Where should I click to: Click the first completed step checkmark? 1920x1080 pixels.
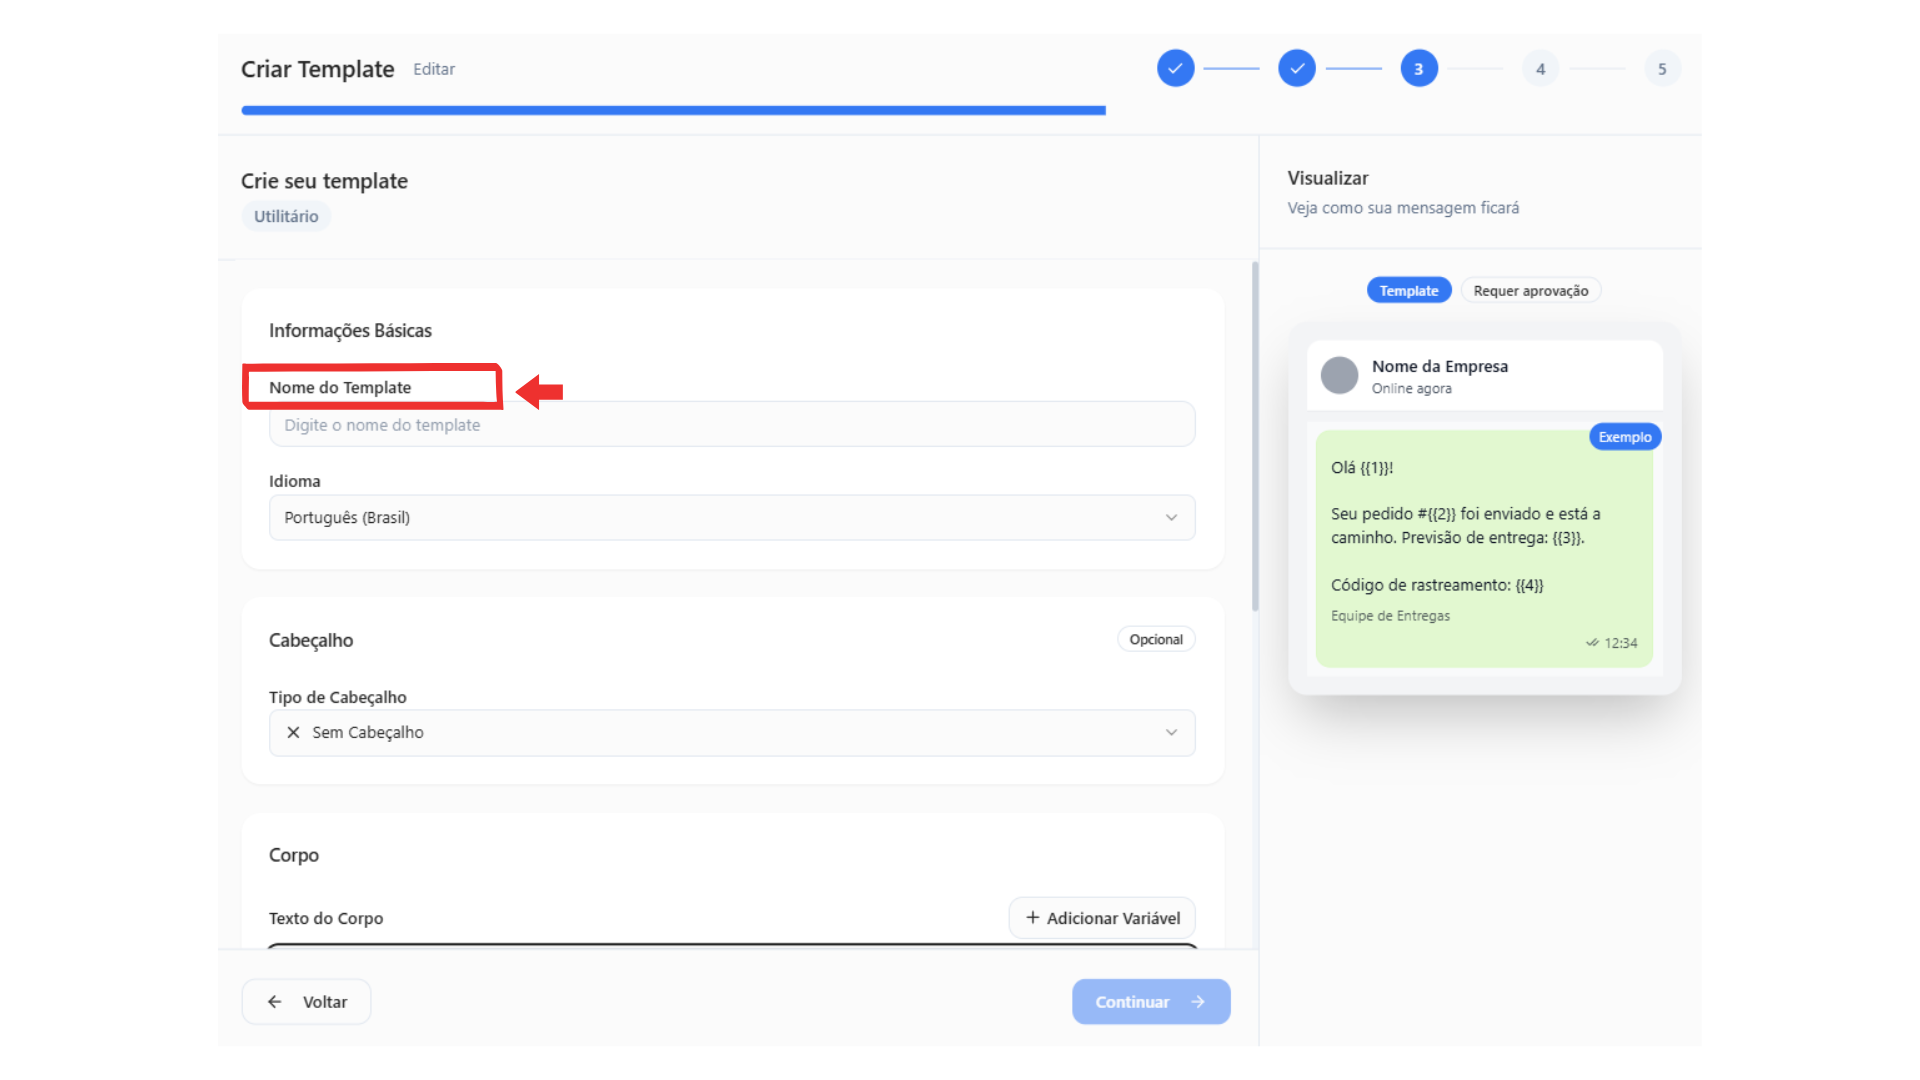point(1175,69)
